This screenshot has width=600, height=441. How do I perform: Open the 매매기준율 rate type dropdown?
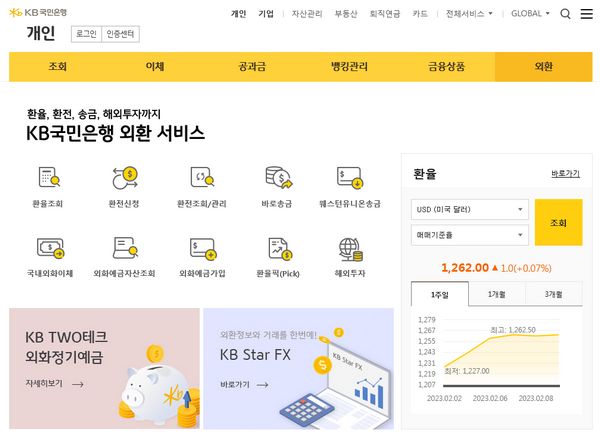pos(470,235)
